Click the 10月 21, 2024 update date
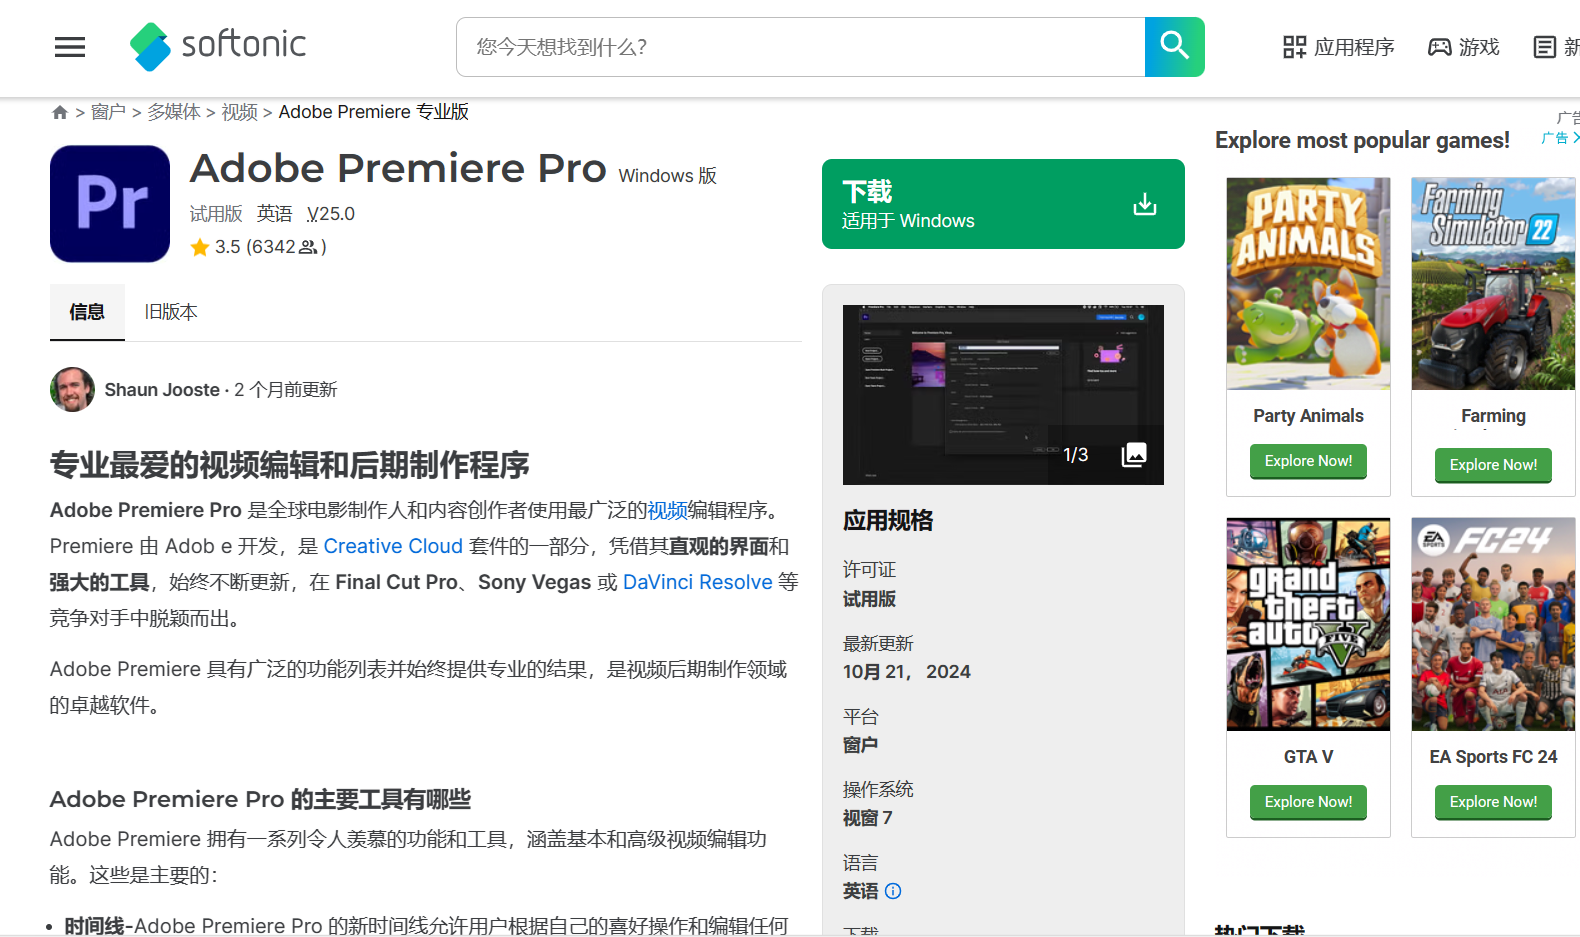This screenshot has height=937, width=1580. (907, 672)
